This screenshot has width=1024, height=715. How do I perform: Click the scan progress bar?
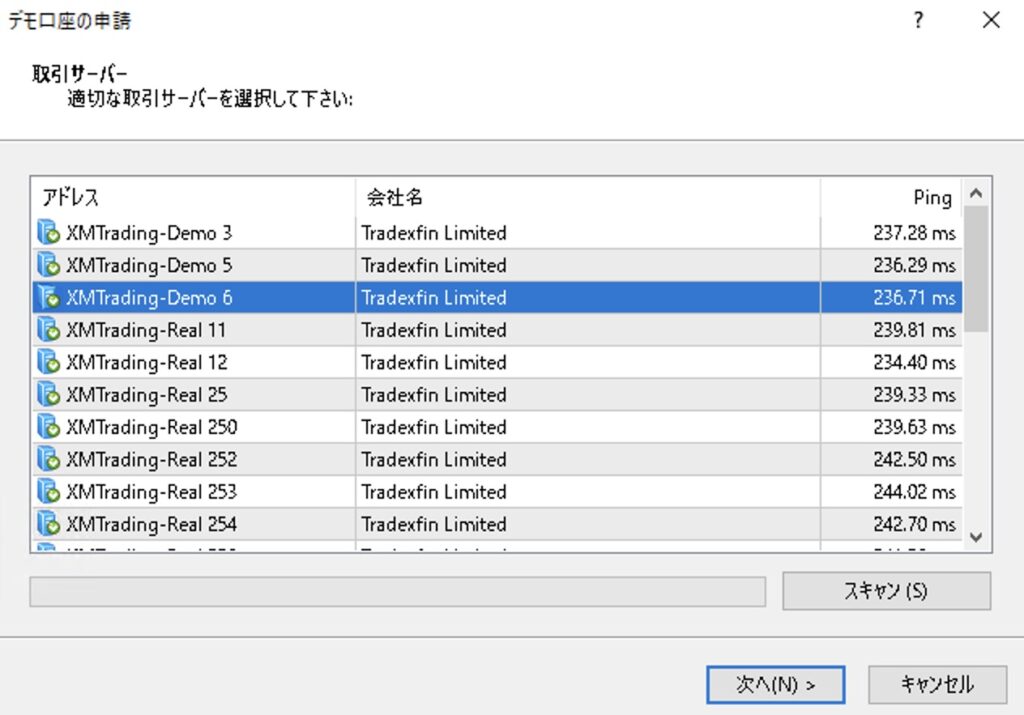click(398, 592)
